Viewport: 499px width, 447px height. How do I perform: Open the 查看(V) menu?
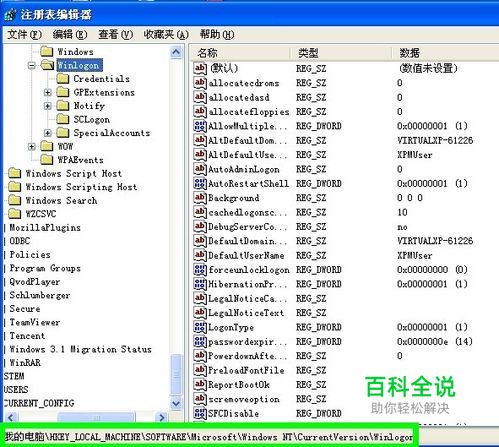coord(115,34)
